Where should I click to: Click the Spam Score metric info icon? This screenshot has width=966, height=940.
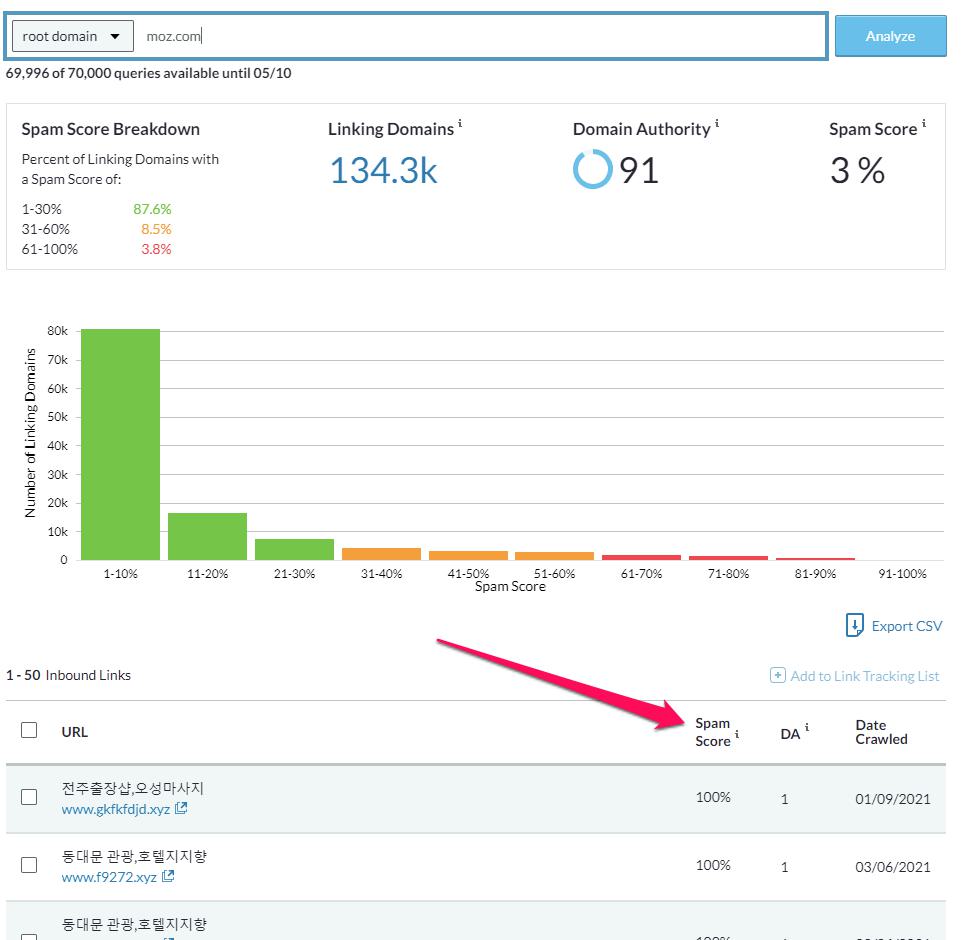point(922,122)
